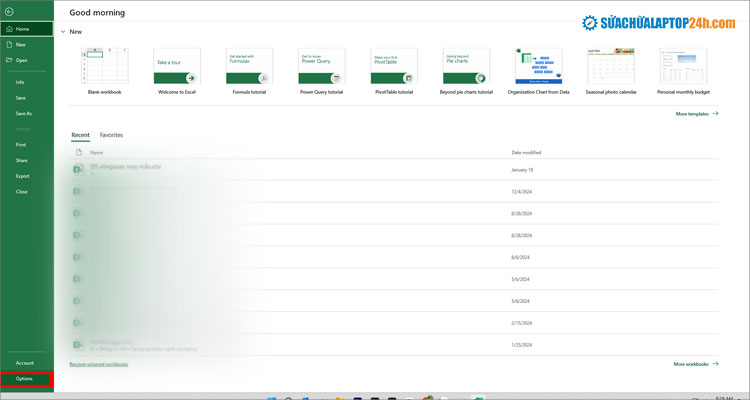
Task: Open Account in the sidebar
Action: (x=24, y=363)
